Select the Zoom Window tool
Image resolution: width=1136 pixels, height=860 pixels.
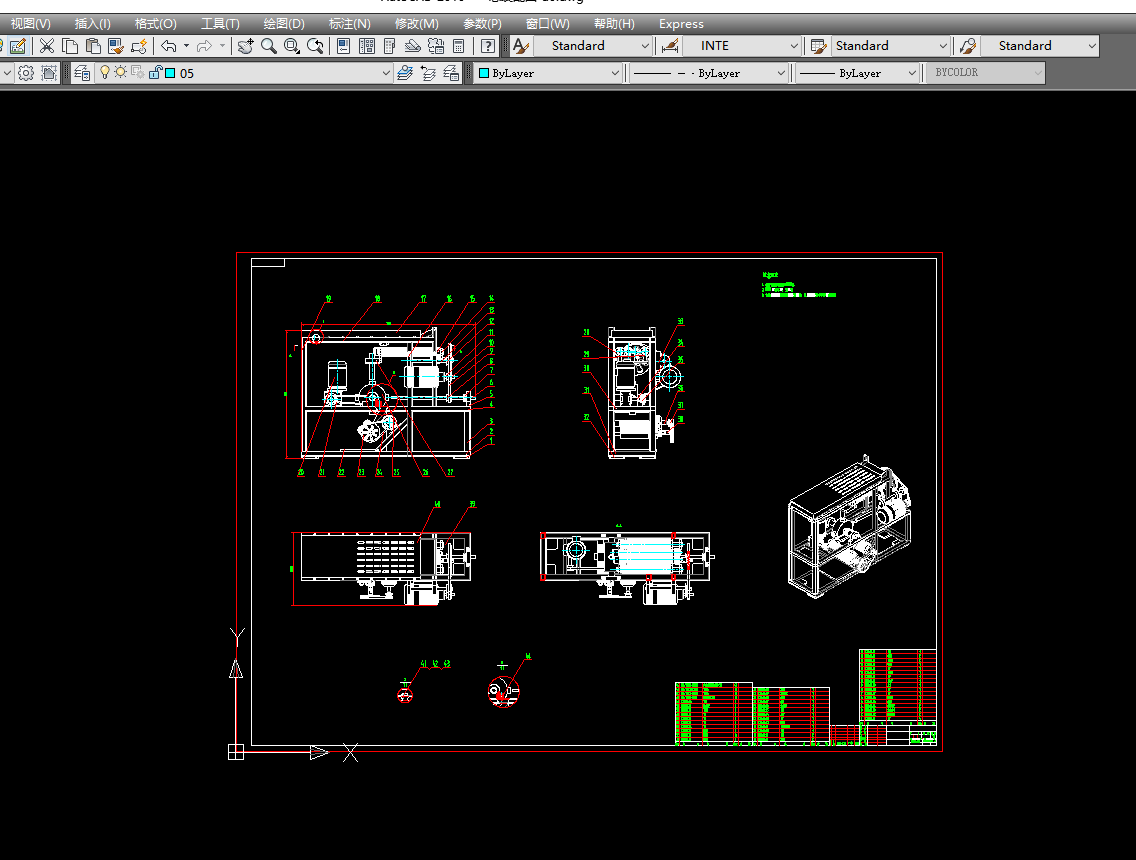[x=292, y=46]
